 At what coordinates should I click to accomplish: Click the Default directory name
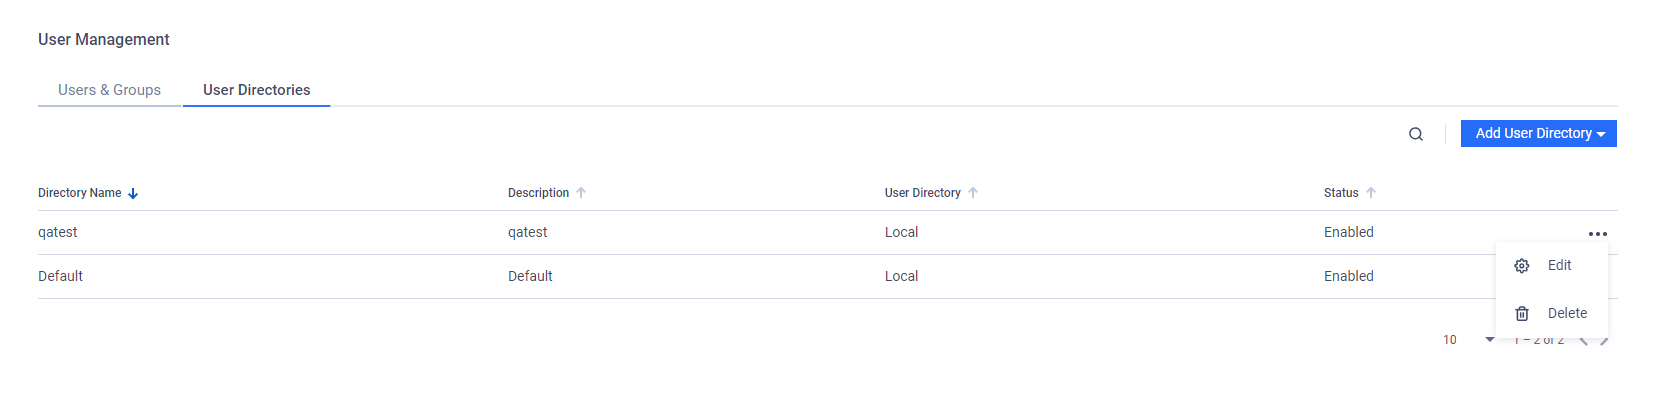pos(61,276)
